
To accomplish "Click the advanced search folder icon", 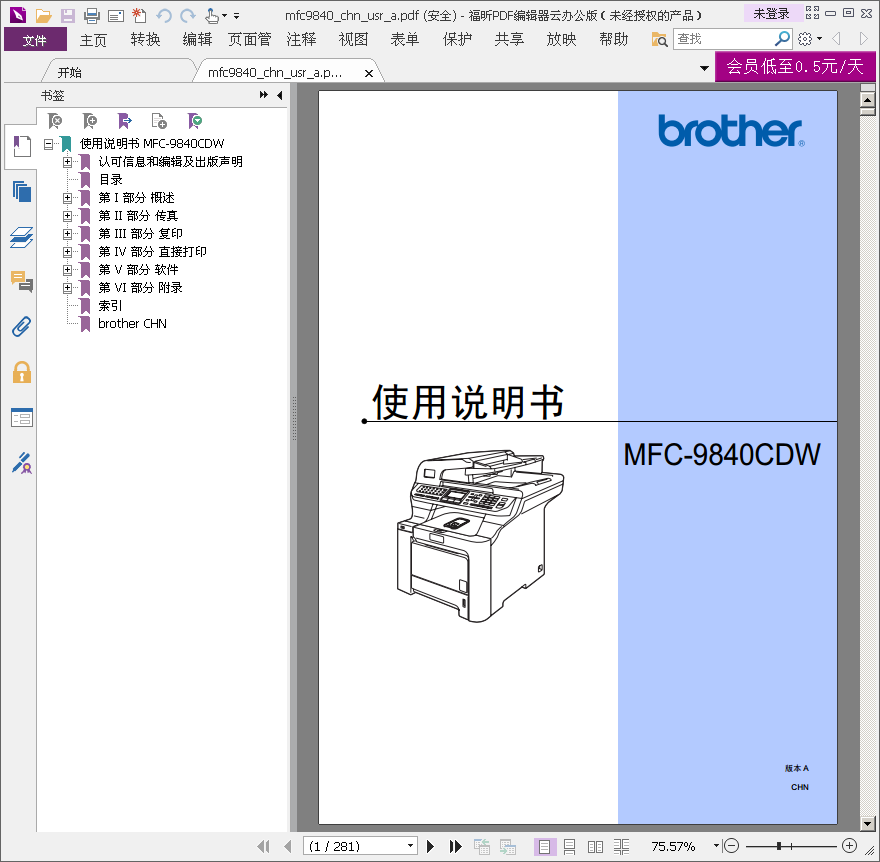I will [x=659, y=39].
